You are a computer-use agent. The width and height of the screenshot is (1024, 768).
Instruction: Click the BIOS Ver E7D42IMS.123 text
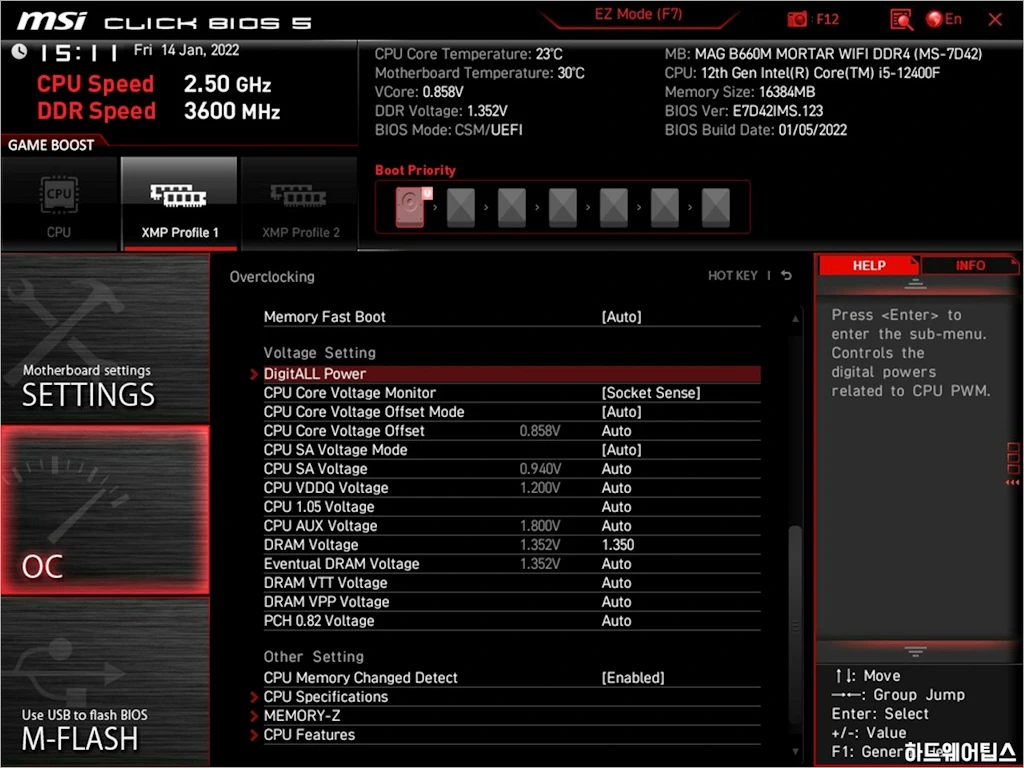tap(744, 111)
